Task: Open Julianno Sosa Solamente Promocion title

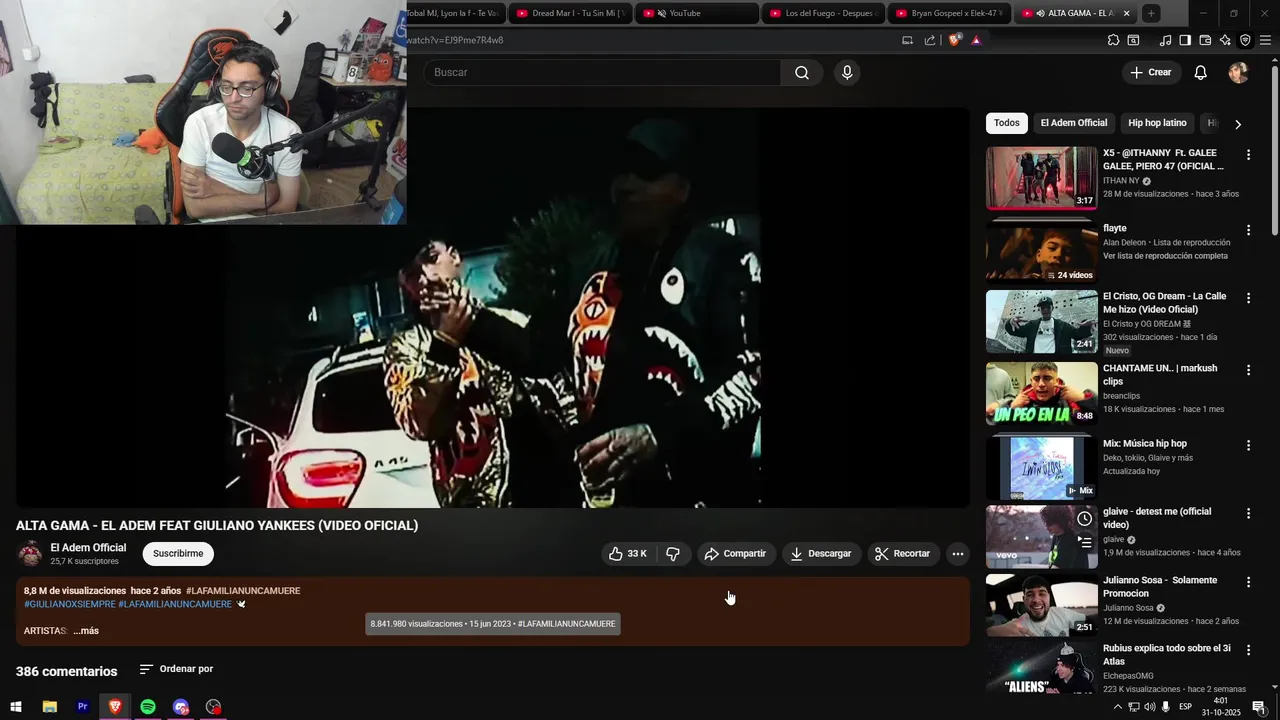Action: click(1160, 586)
